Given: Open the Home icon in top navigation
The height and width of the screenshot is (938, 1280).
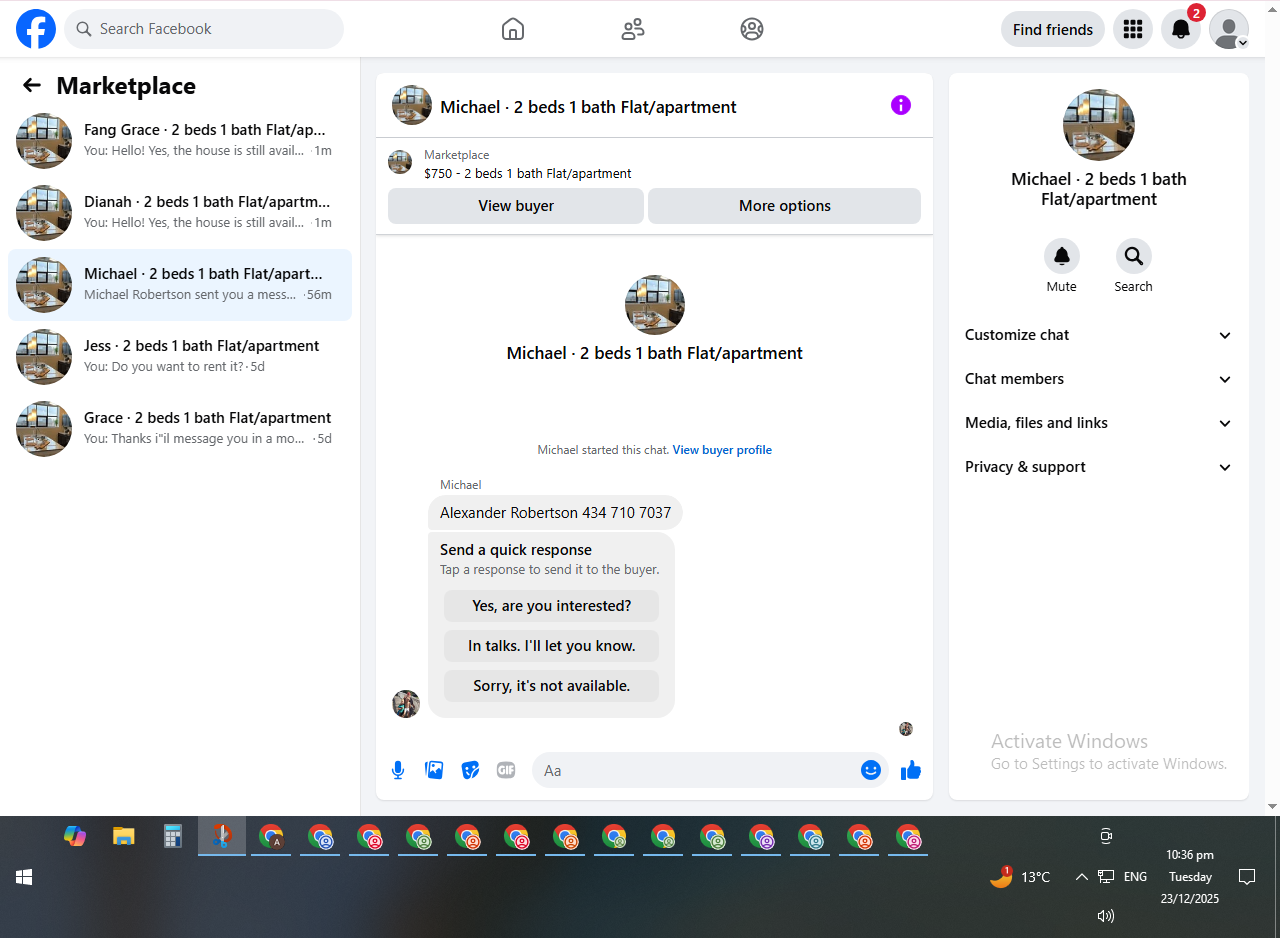Looking at the screenshot, I should 512,29.
